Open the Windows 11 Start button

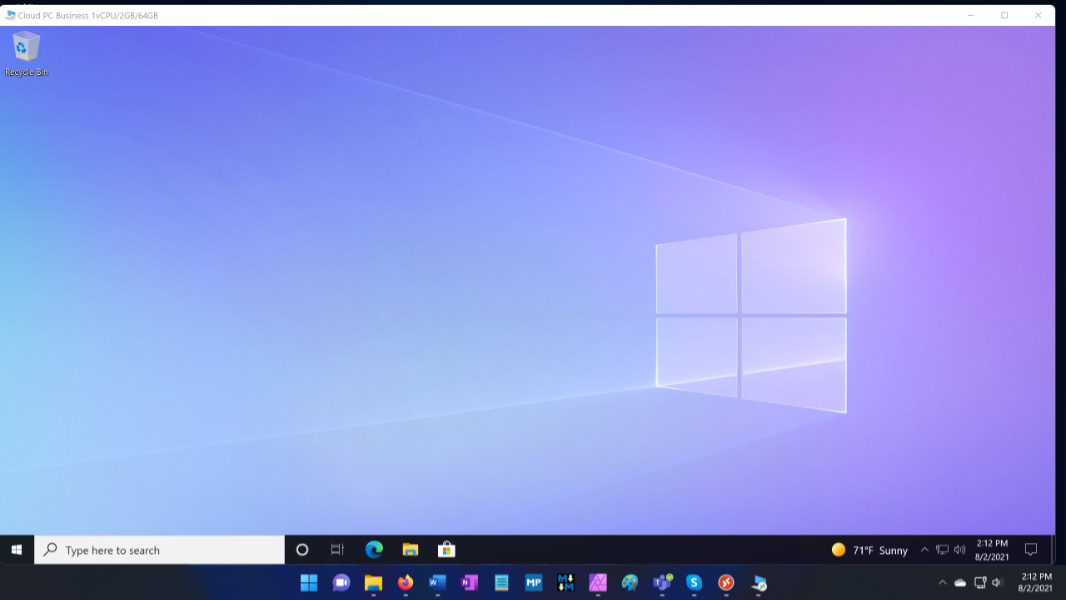tap(309, 582)
